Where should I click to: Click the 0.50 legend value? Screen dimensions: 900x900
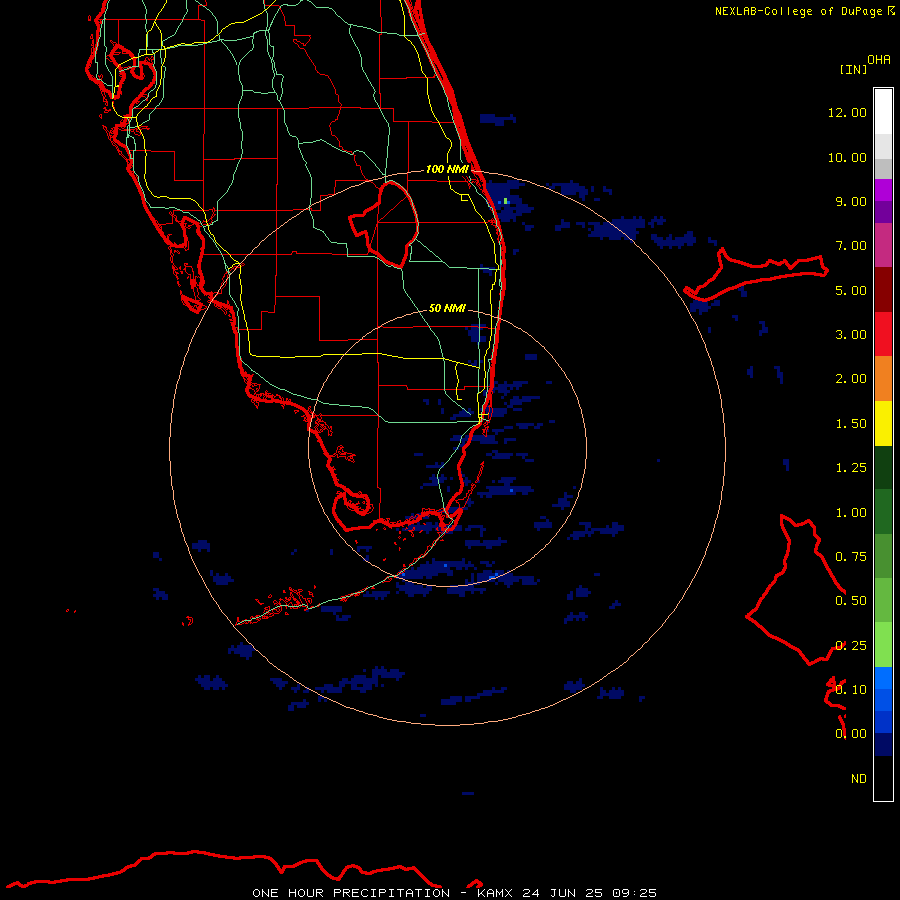(851, 601)
